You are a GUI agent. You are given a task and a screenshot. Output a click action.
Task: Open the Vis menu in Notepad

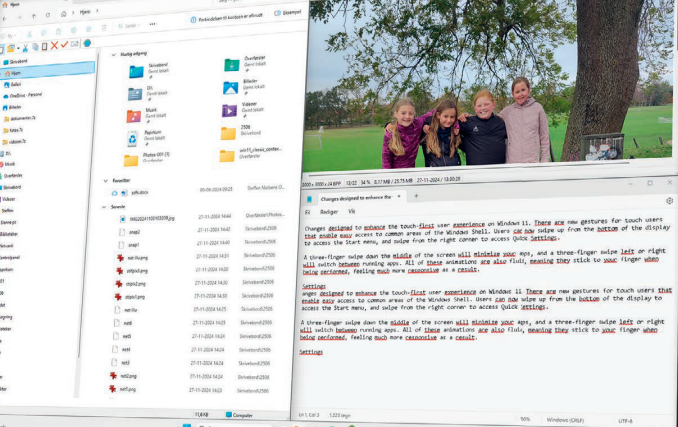click(x=352, y=211)
